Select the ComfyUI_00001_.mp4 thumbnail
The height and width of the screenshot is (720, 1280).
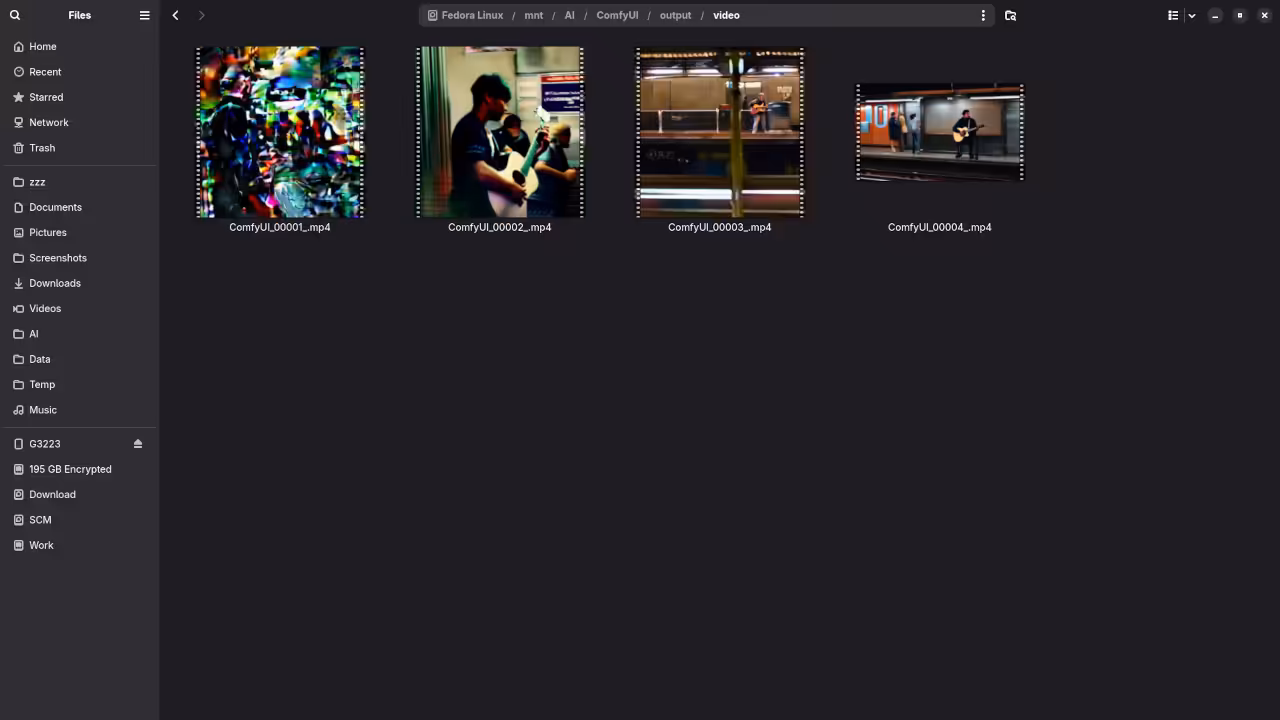279,132
